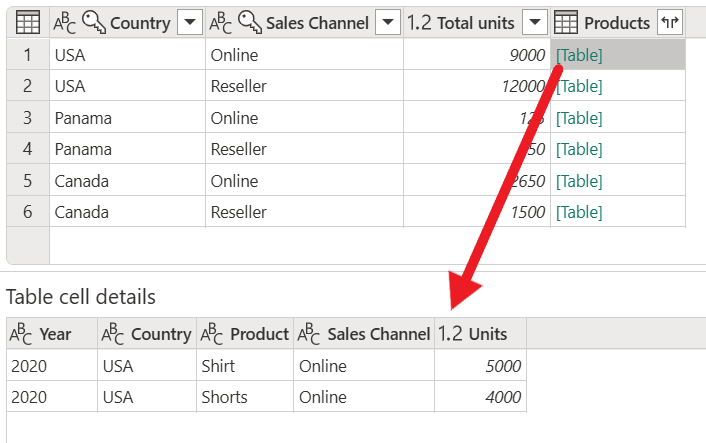
Task: Click the USA cell in row 2
Action: tap(127, 86)
